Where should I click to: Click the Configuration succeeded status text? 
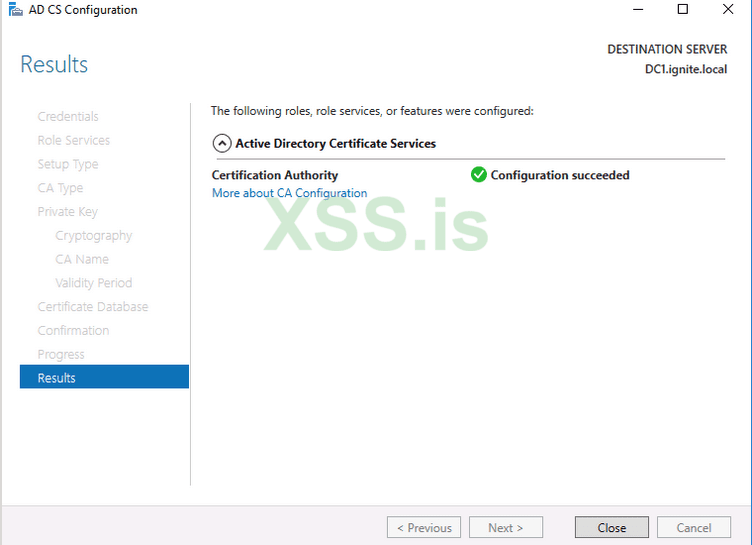(x=560, y=175)
